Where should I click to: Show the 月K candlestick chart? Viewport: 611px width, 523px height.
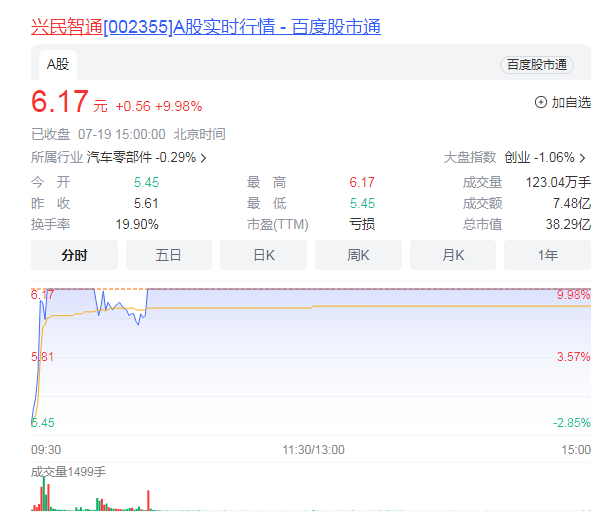(x=453, y=255)
